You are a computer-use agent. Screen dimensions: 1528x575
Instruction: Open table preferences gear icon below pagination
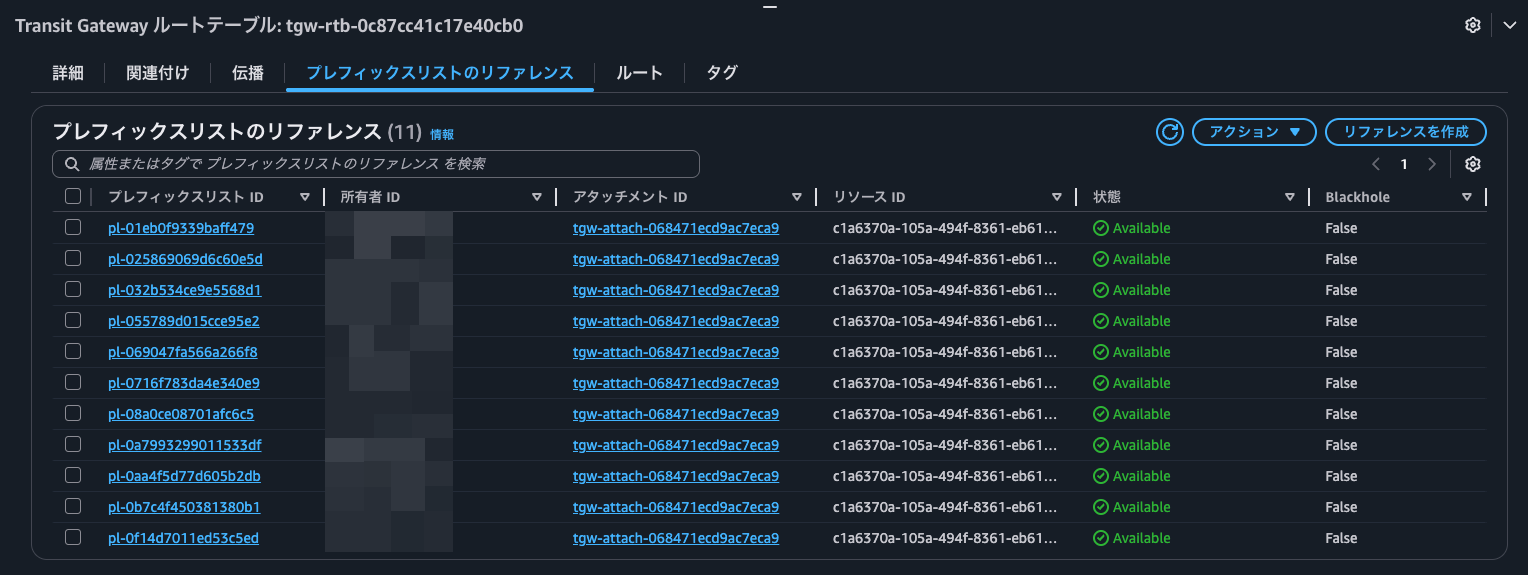tap(1472, 164)
